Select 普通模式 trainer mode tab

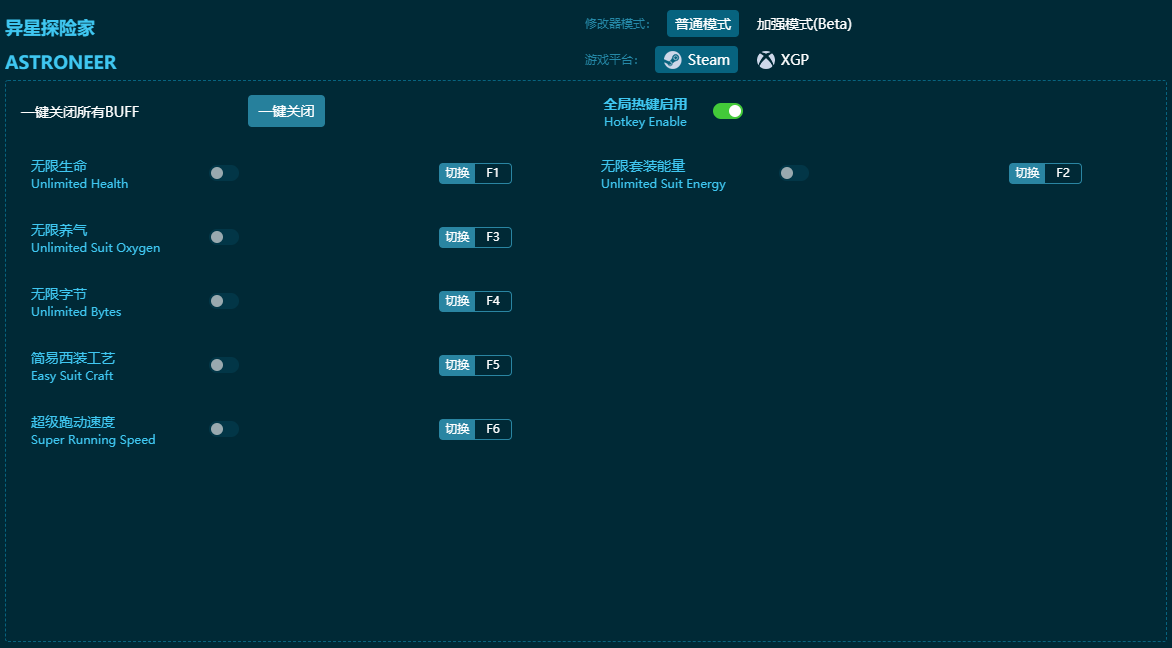pyautogui.click(x=702, y=24)
